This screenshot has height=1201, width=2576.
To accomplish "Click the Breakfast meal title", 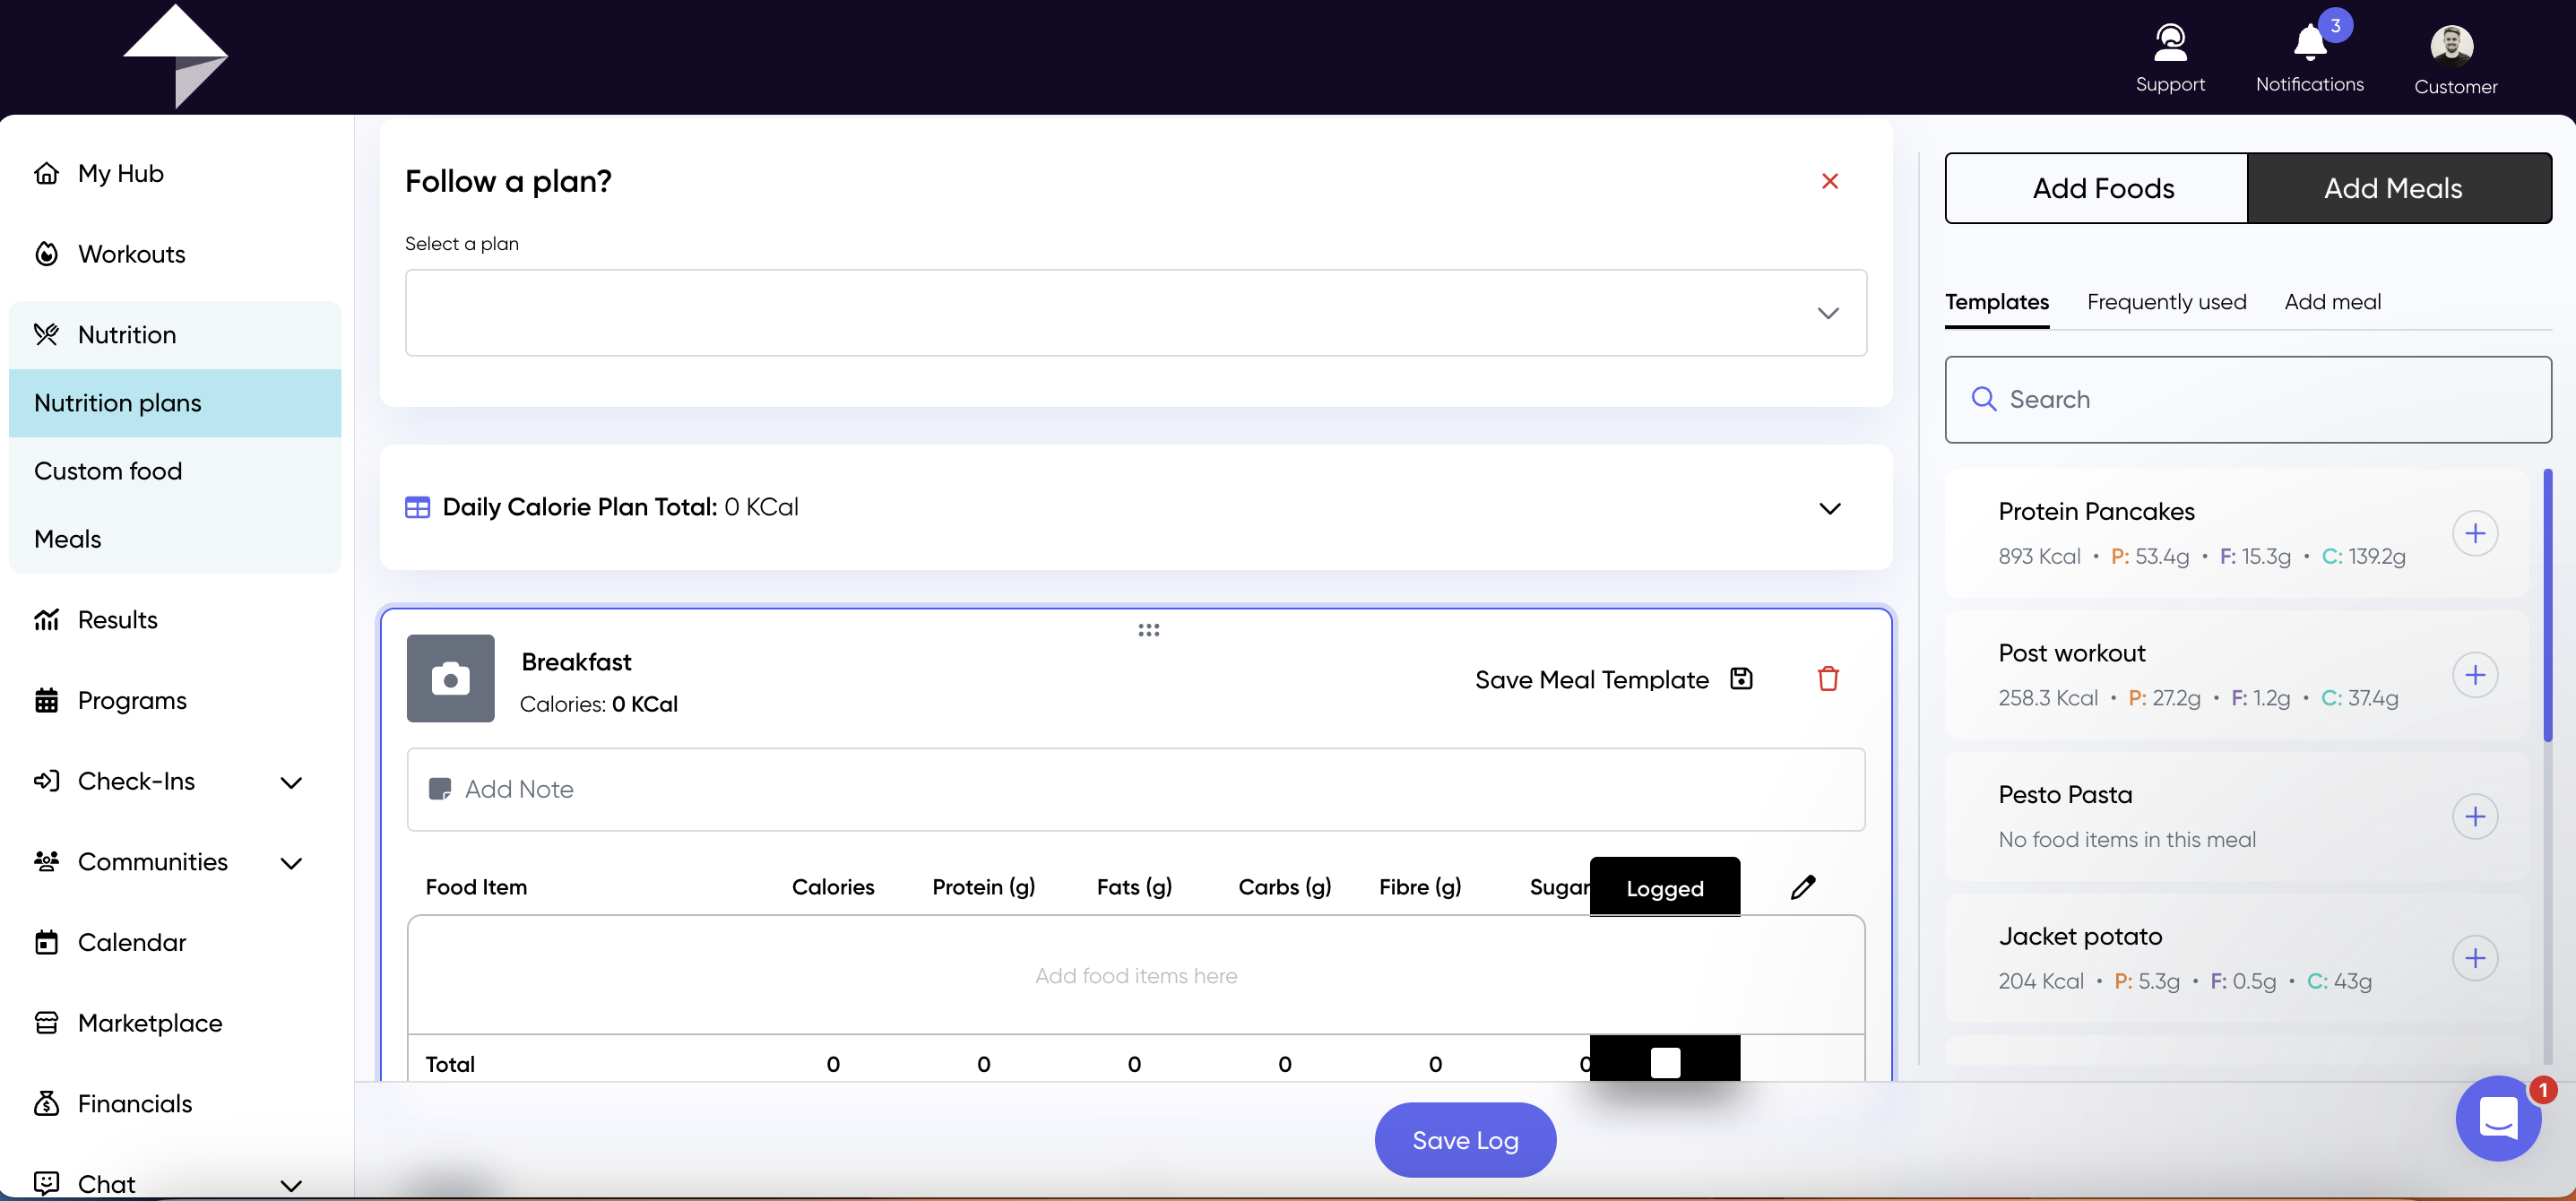I will 576,662.
